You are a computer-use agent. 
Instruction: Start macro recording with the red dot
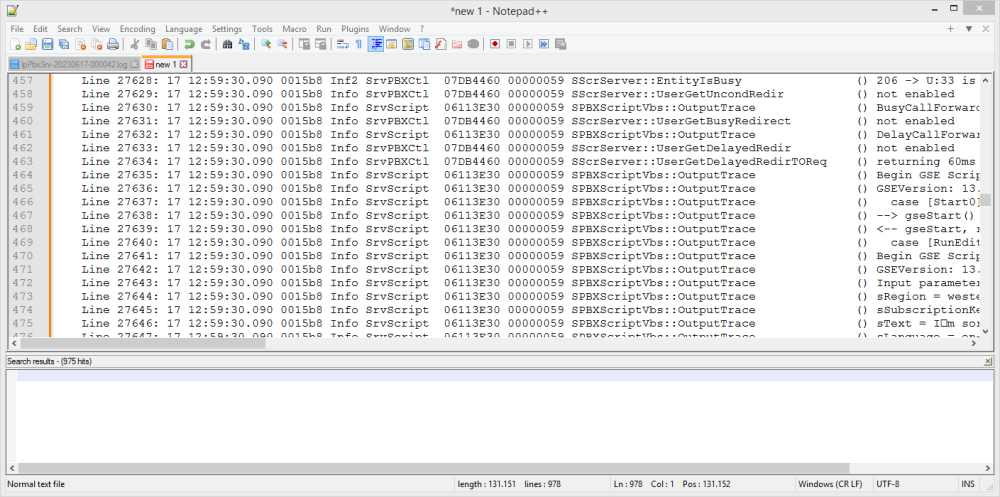click(495, 44)
